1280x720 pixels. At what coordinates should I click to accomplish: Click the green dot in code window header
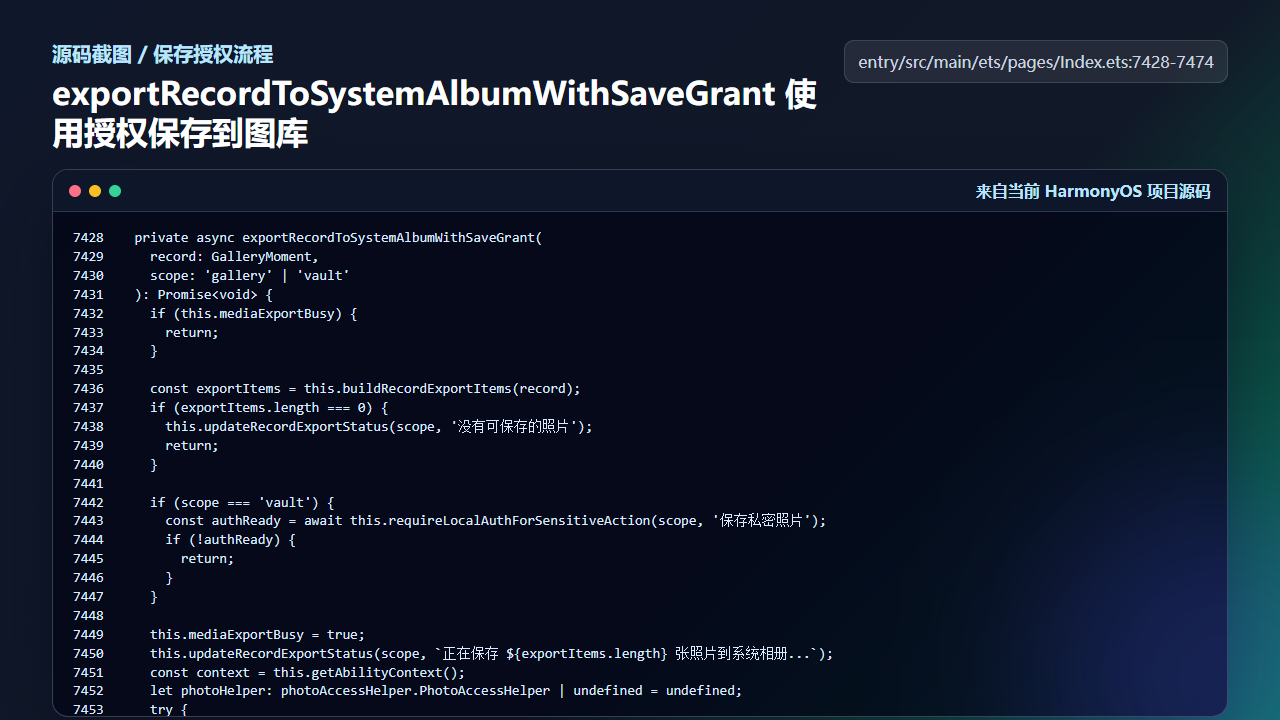tap(115, 191)
